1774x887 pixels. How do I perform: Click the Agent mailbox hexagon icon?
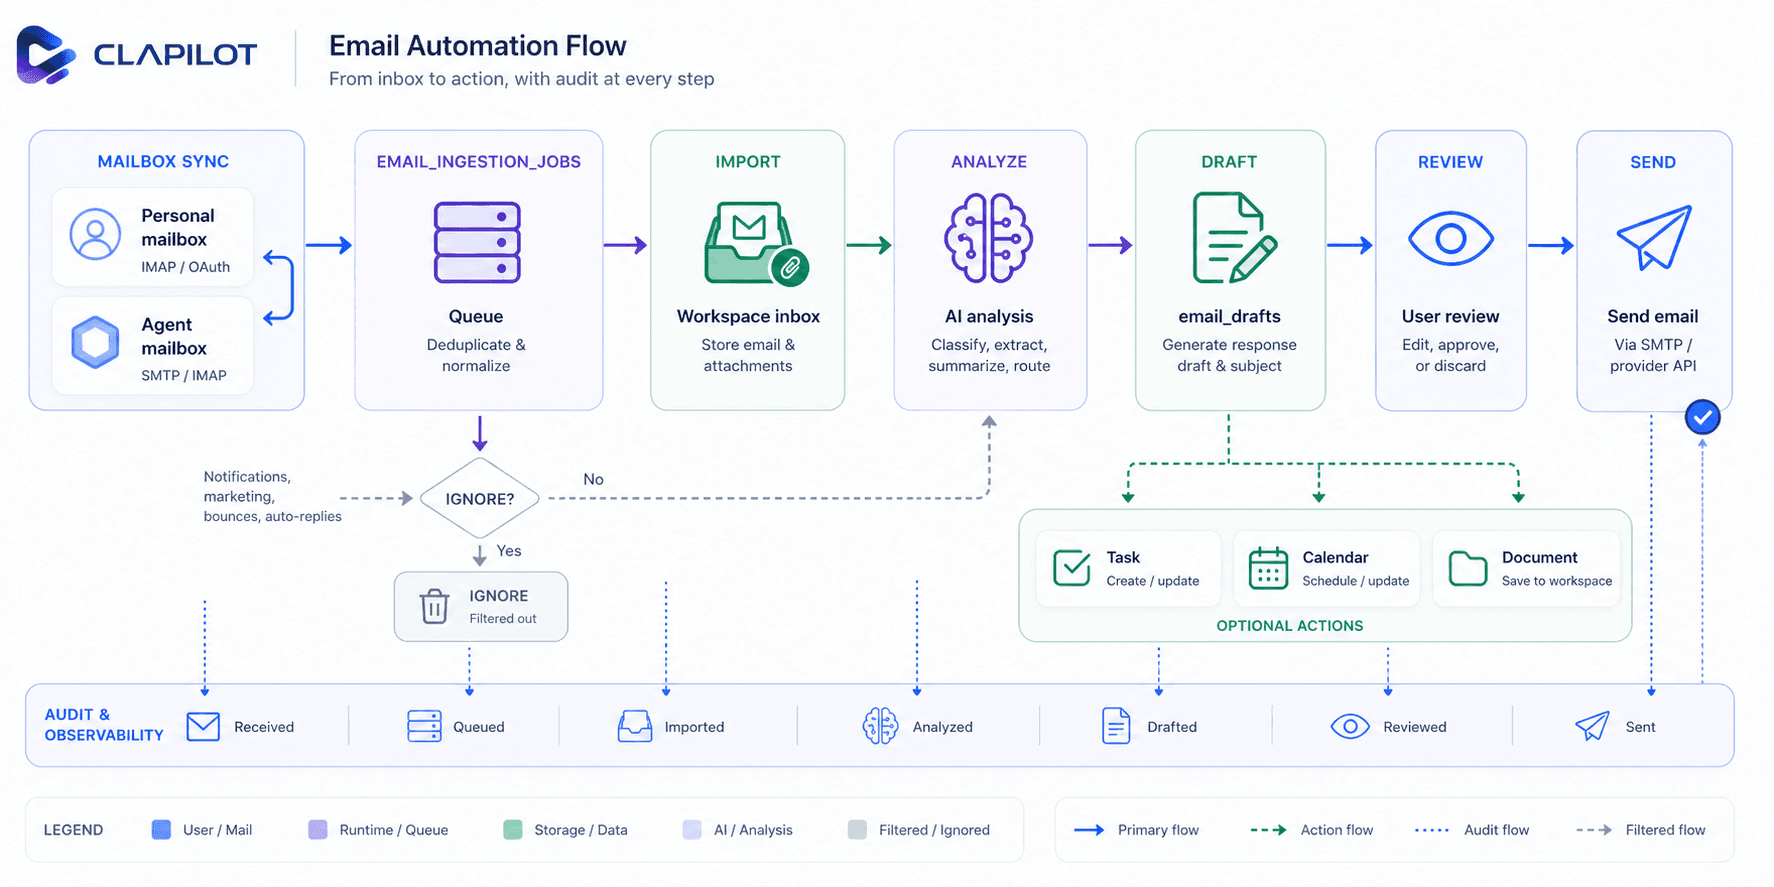tap(95, 343)
